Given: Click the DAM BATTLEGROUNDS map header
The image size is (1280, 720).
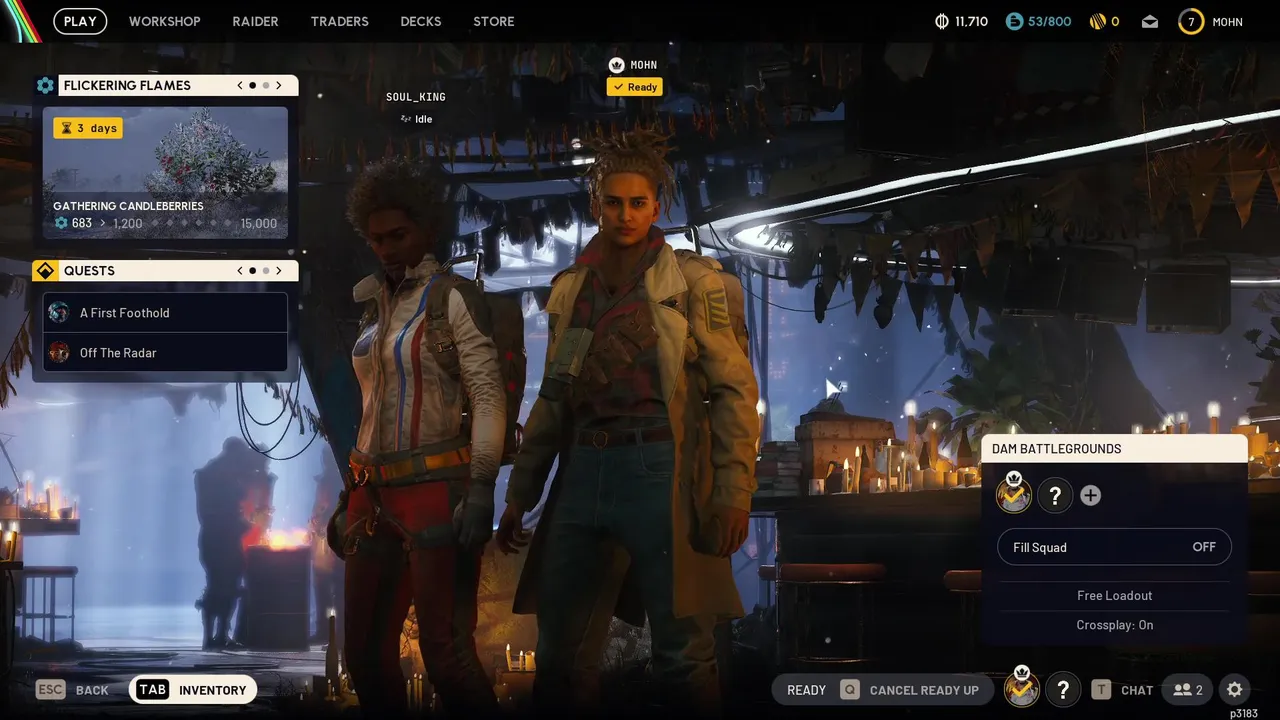Looking at the screenshot, I should click(1114, 448).
